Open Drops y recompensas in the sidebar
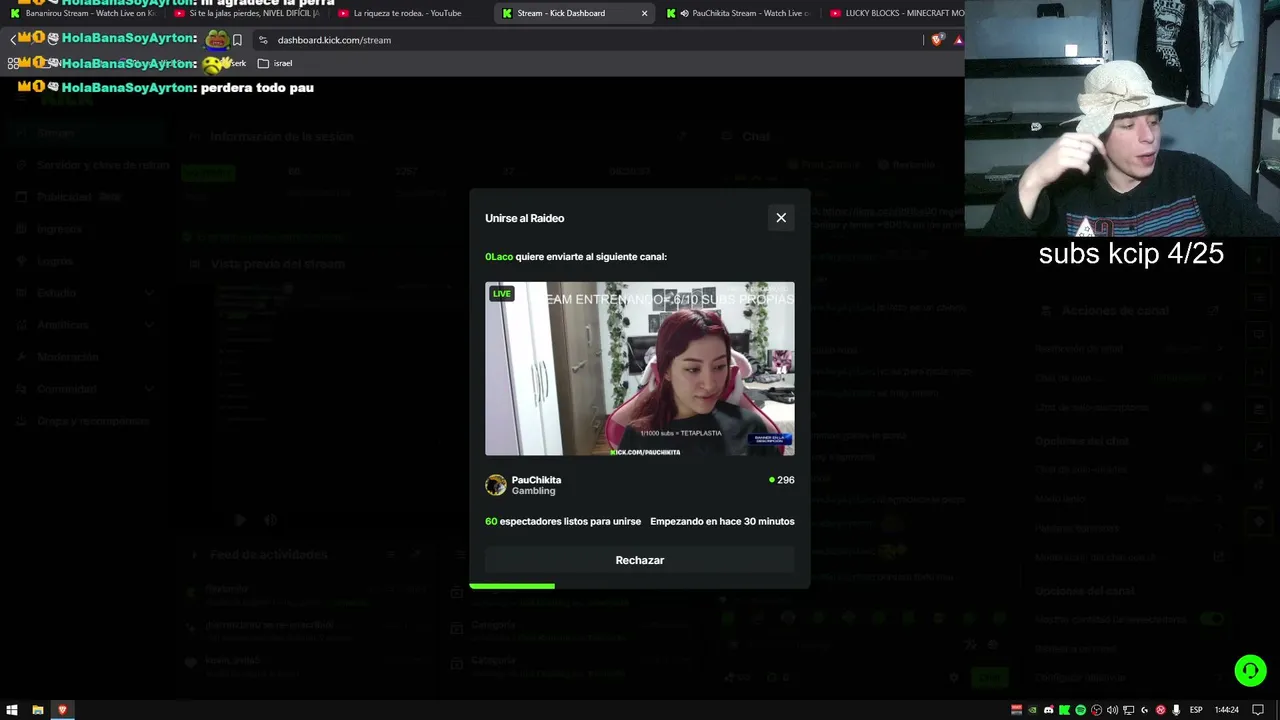1280x720 pixels. [x=93, y=421]
